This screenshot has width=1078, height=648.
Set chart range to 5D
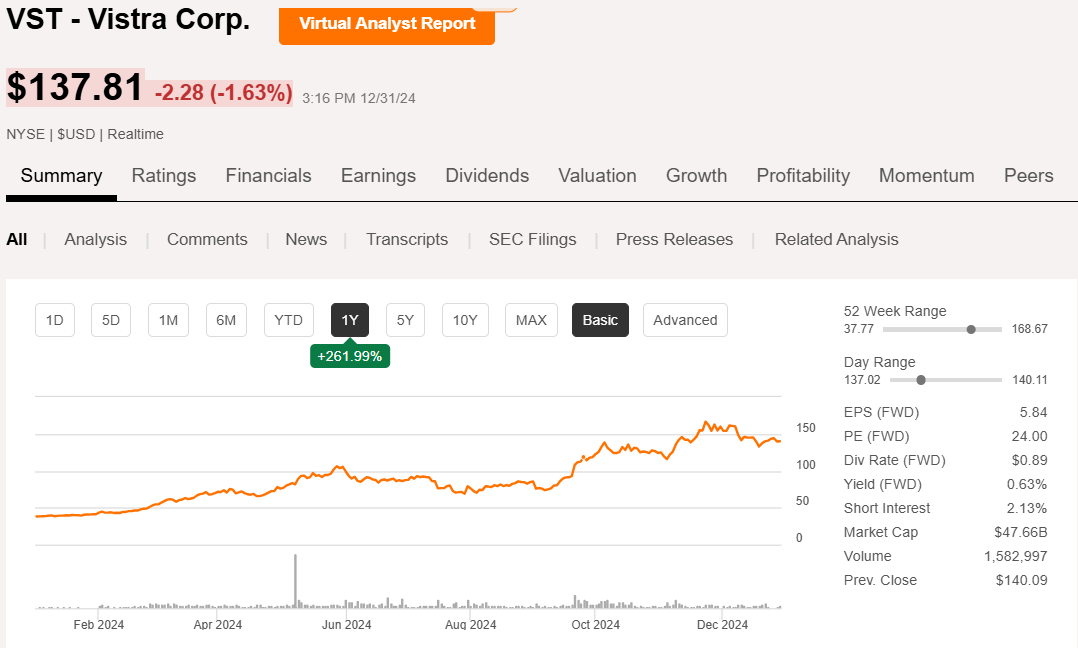(111, 320)
